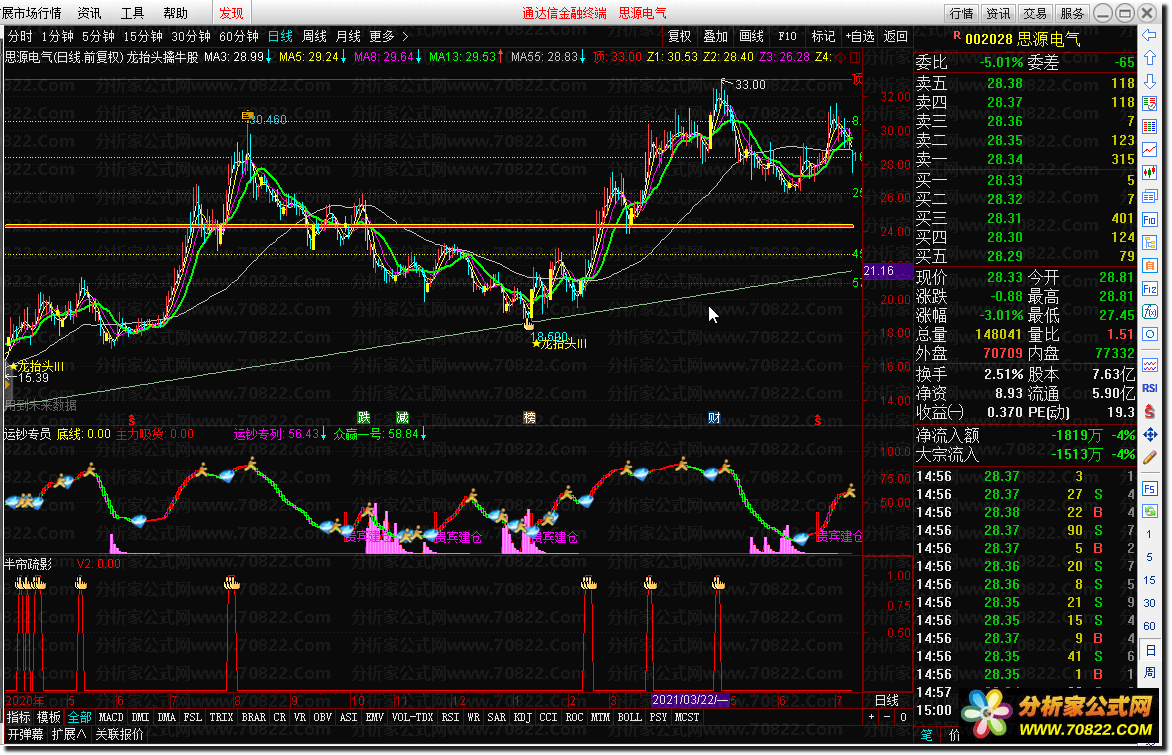Screen dimensions: 1172x755
Task: Click the down arrow icon in sidebar
Action: coord(1150,81)
